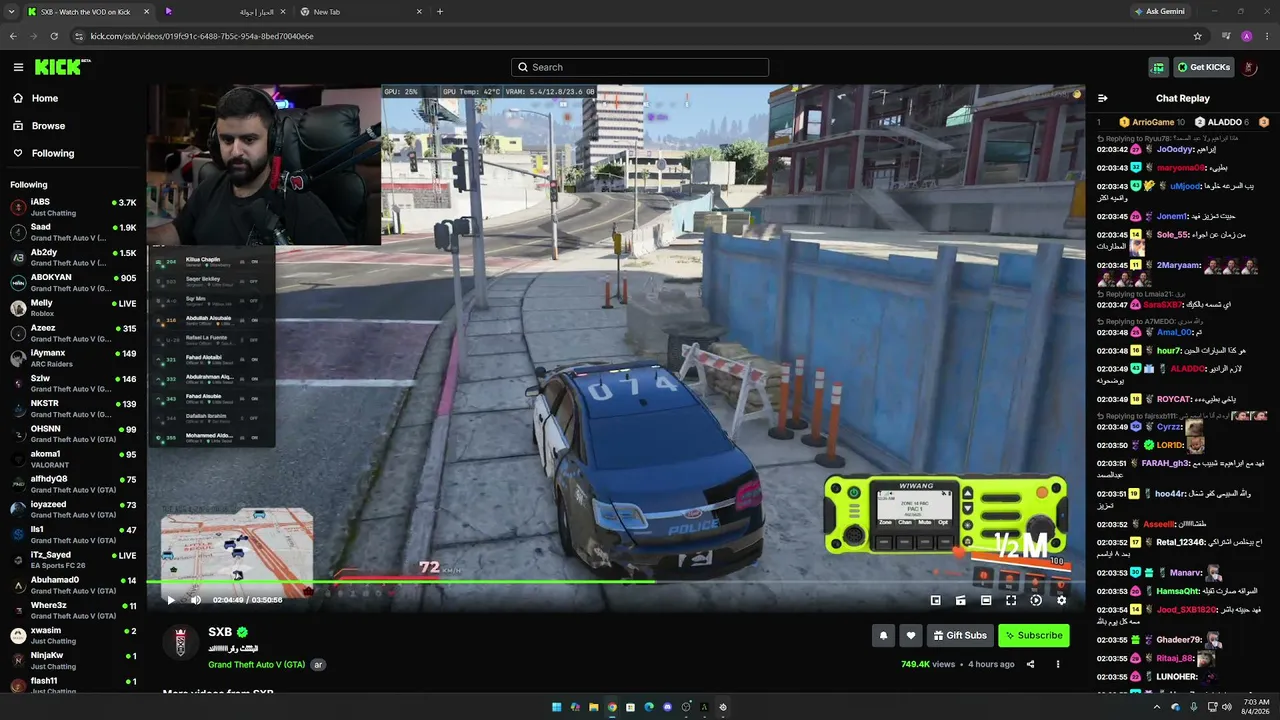Switch to the 'SXB - Watch the VOD on Kick' tab
This screenshot has width=1280, height=720.
click(x=88, y=12)
